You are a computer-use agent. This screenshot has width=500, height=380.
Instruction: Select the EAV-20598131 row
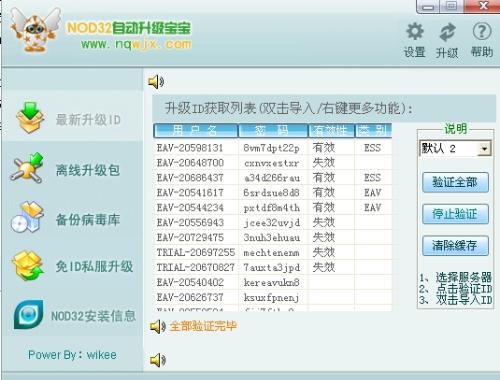(x=273, y=148)
